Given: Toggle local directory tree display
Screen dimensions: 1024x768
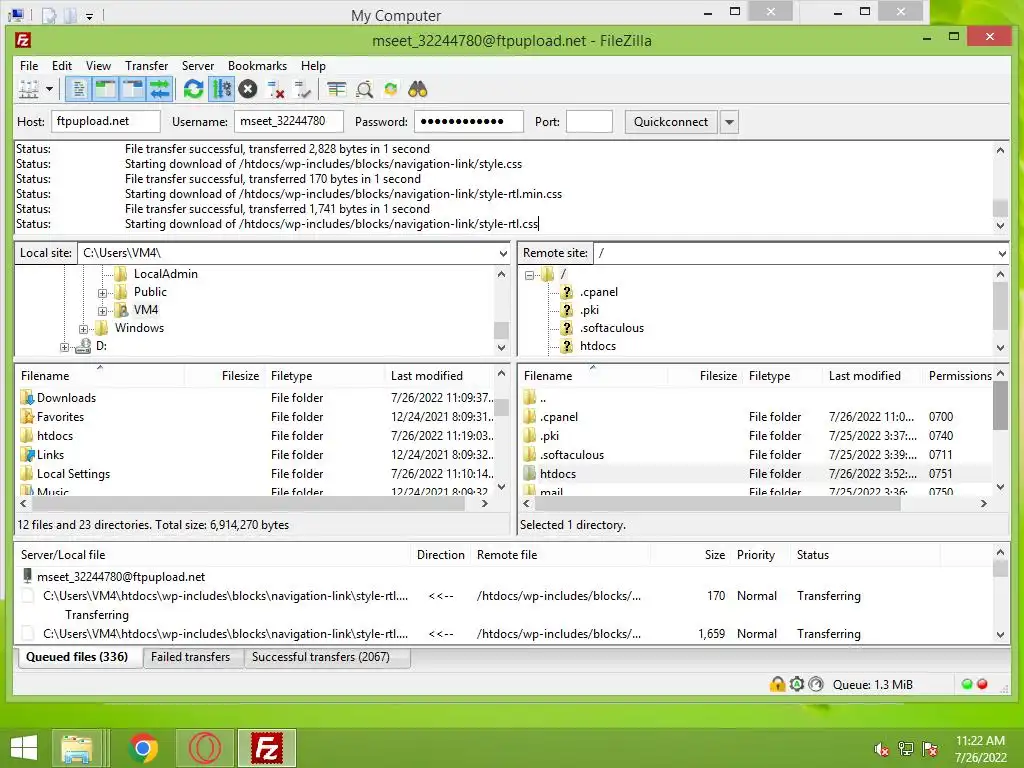Looking at the screenshot, I should [x=105, y=89].
